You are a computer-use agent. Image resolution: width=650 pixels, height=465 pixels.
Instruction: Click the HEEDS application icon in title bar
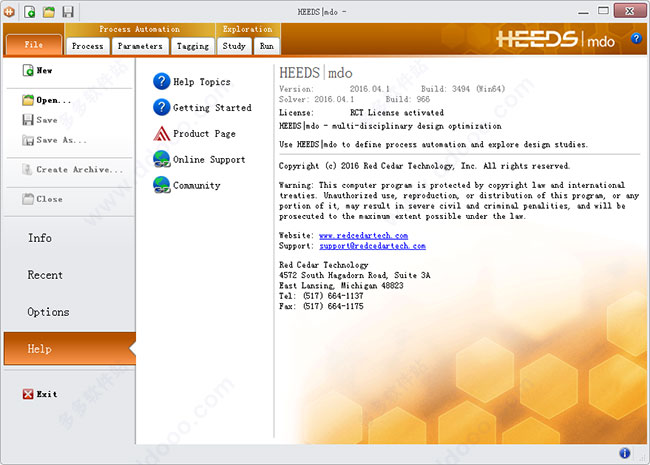tap(9, 12)
